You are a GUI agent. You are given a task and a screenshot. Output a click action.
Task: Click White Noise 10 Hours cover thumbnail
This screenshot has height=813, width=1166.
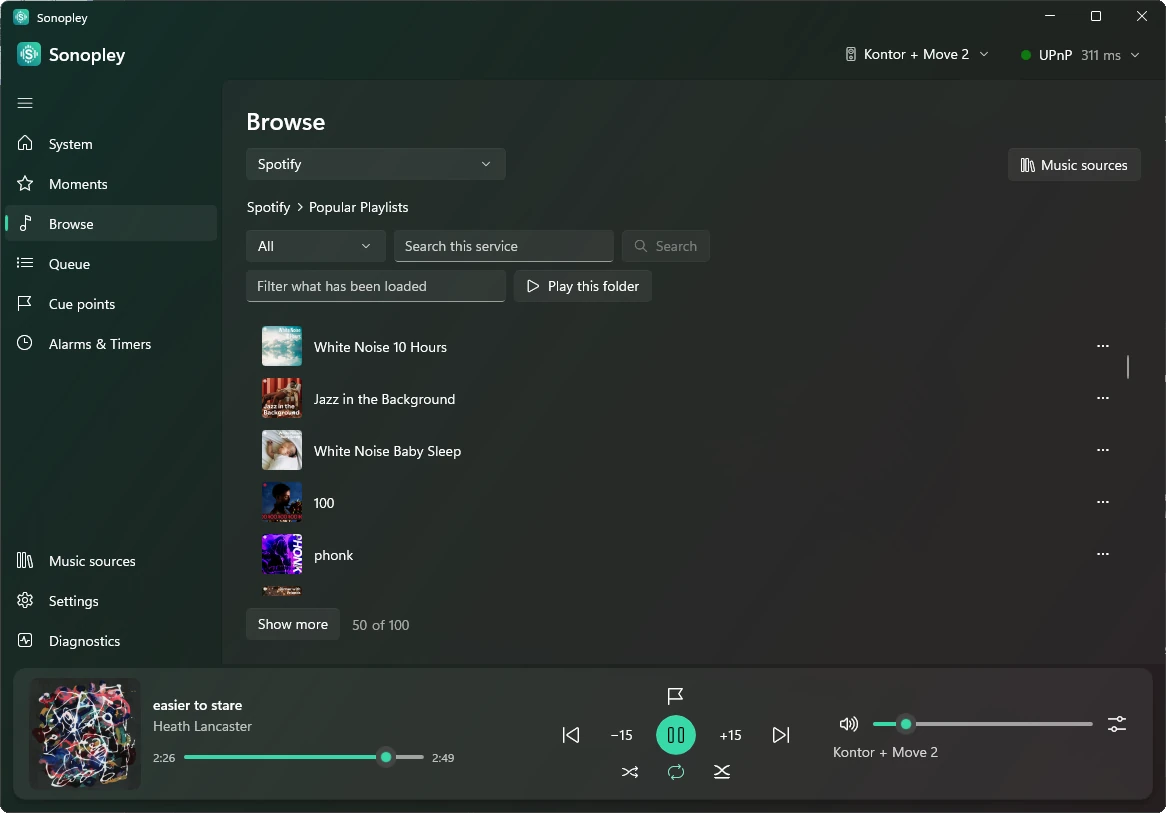coord(282,346)
